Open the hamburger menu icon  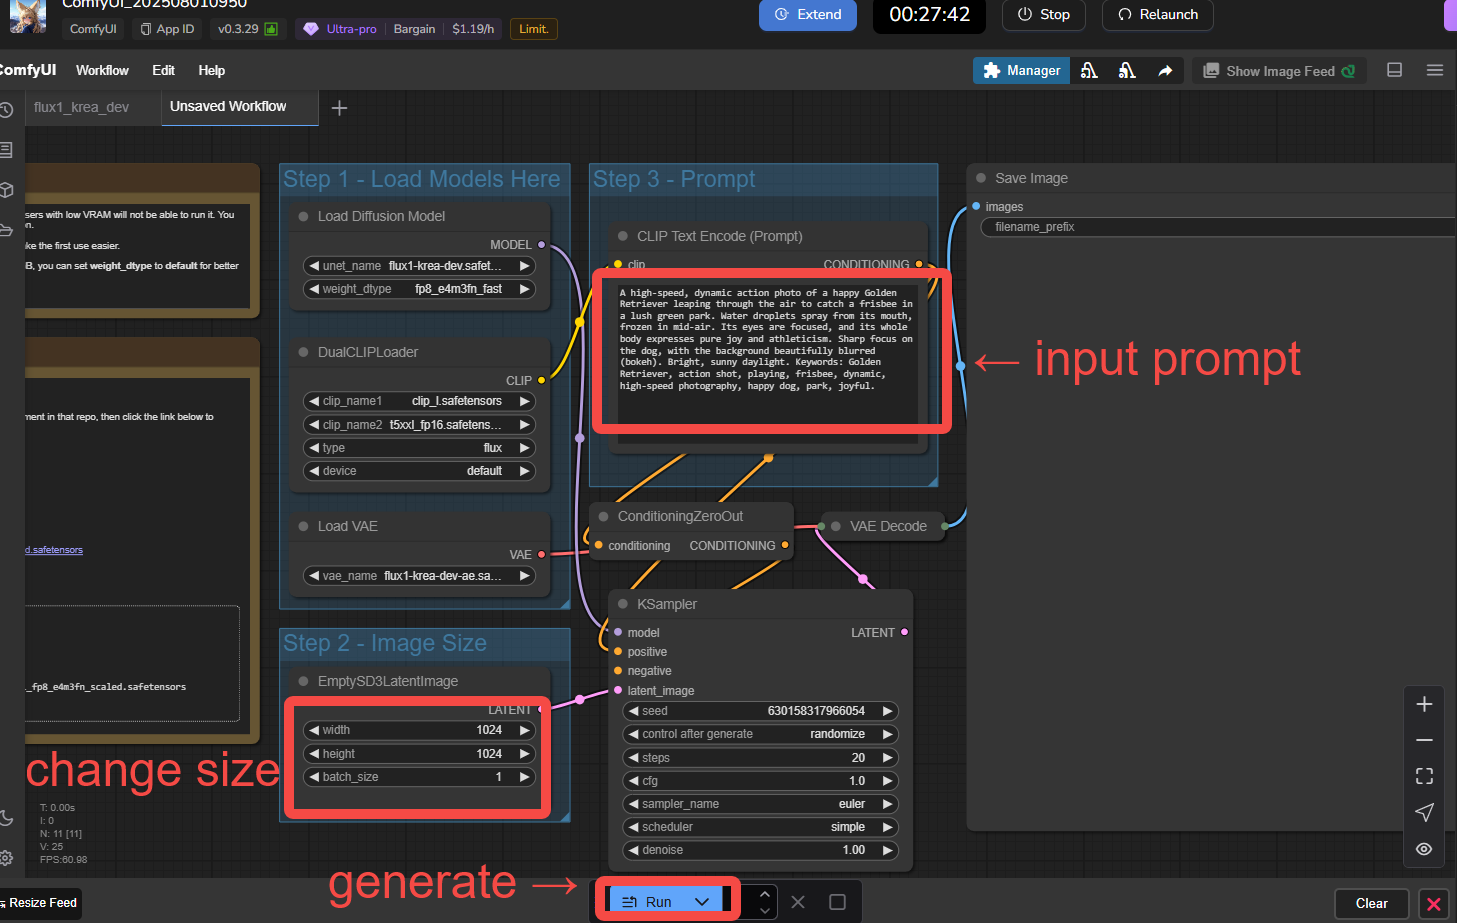[1434, 70]
